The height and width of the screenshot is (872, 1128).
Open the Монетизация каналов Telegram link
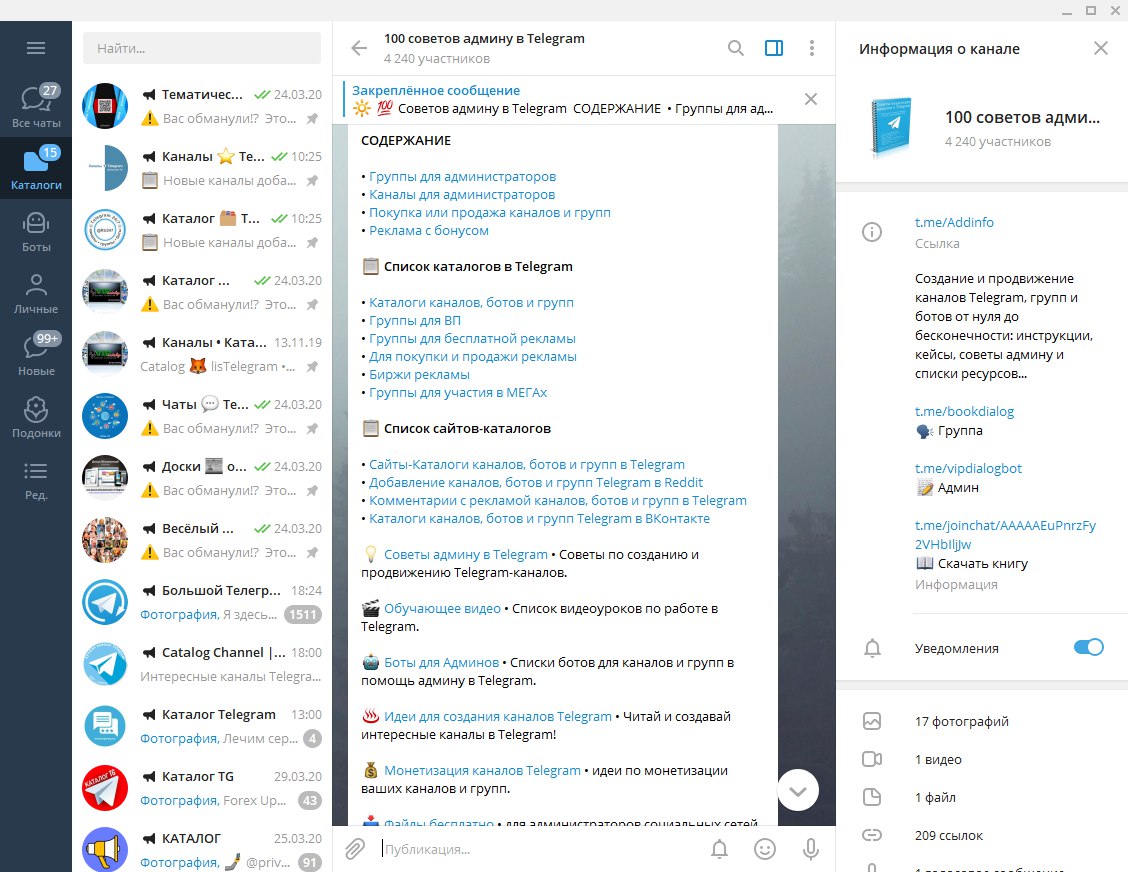click(482, 770)
